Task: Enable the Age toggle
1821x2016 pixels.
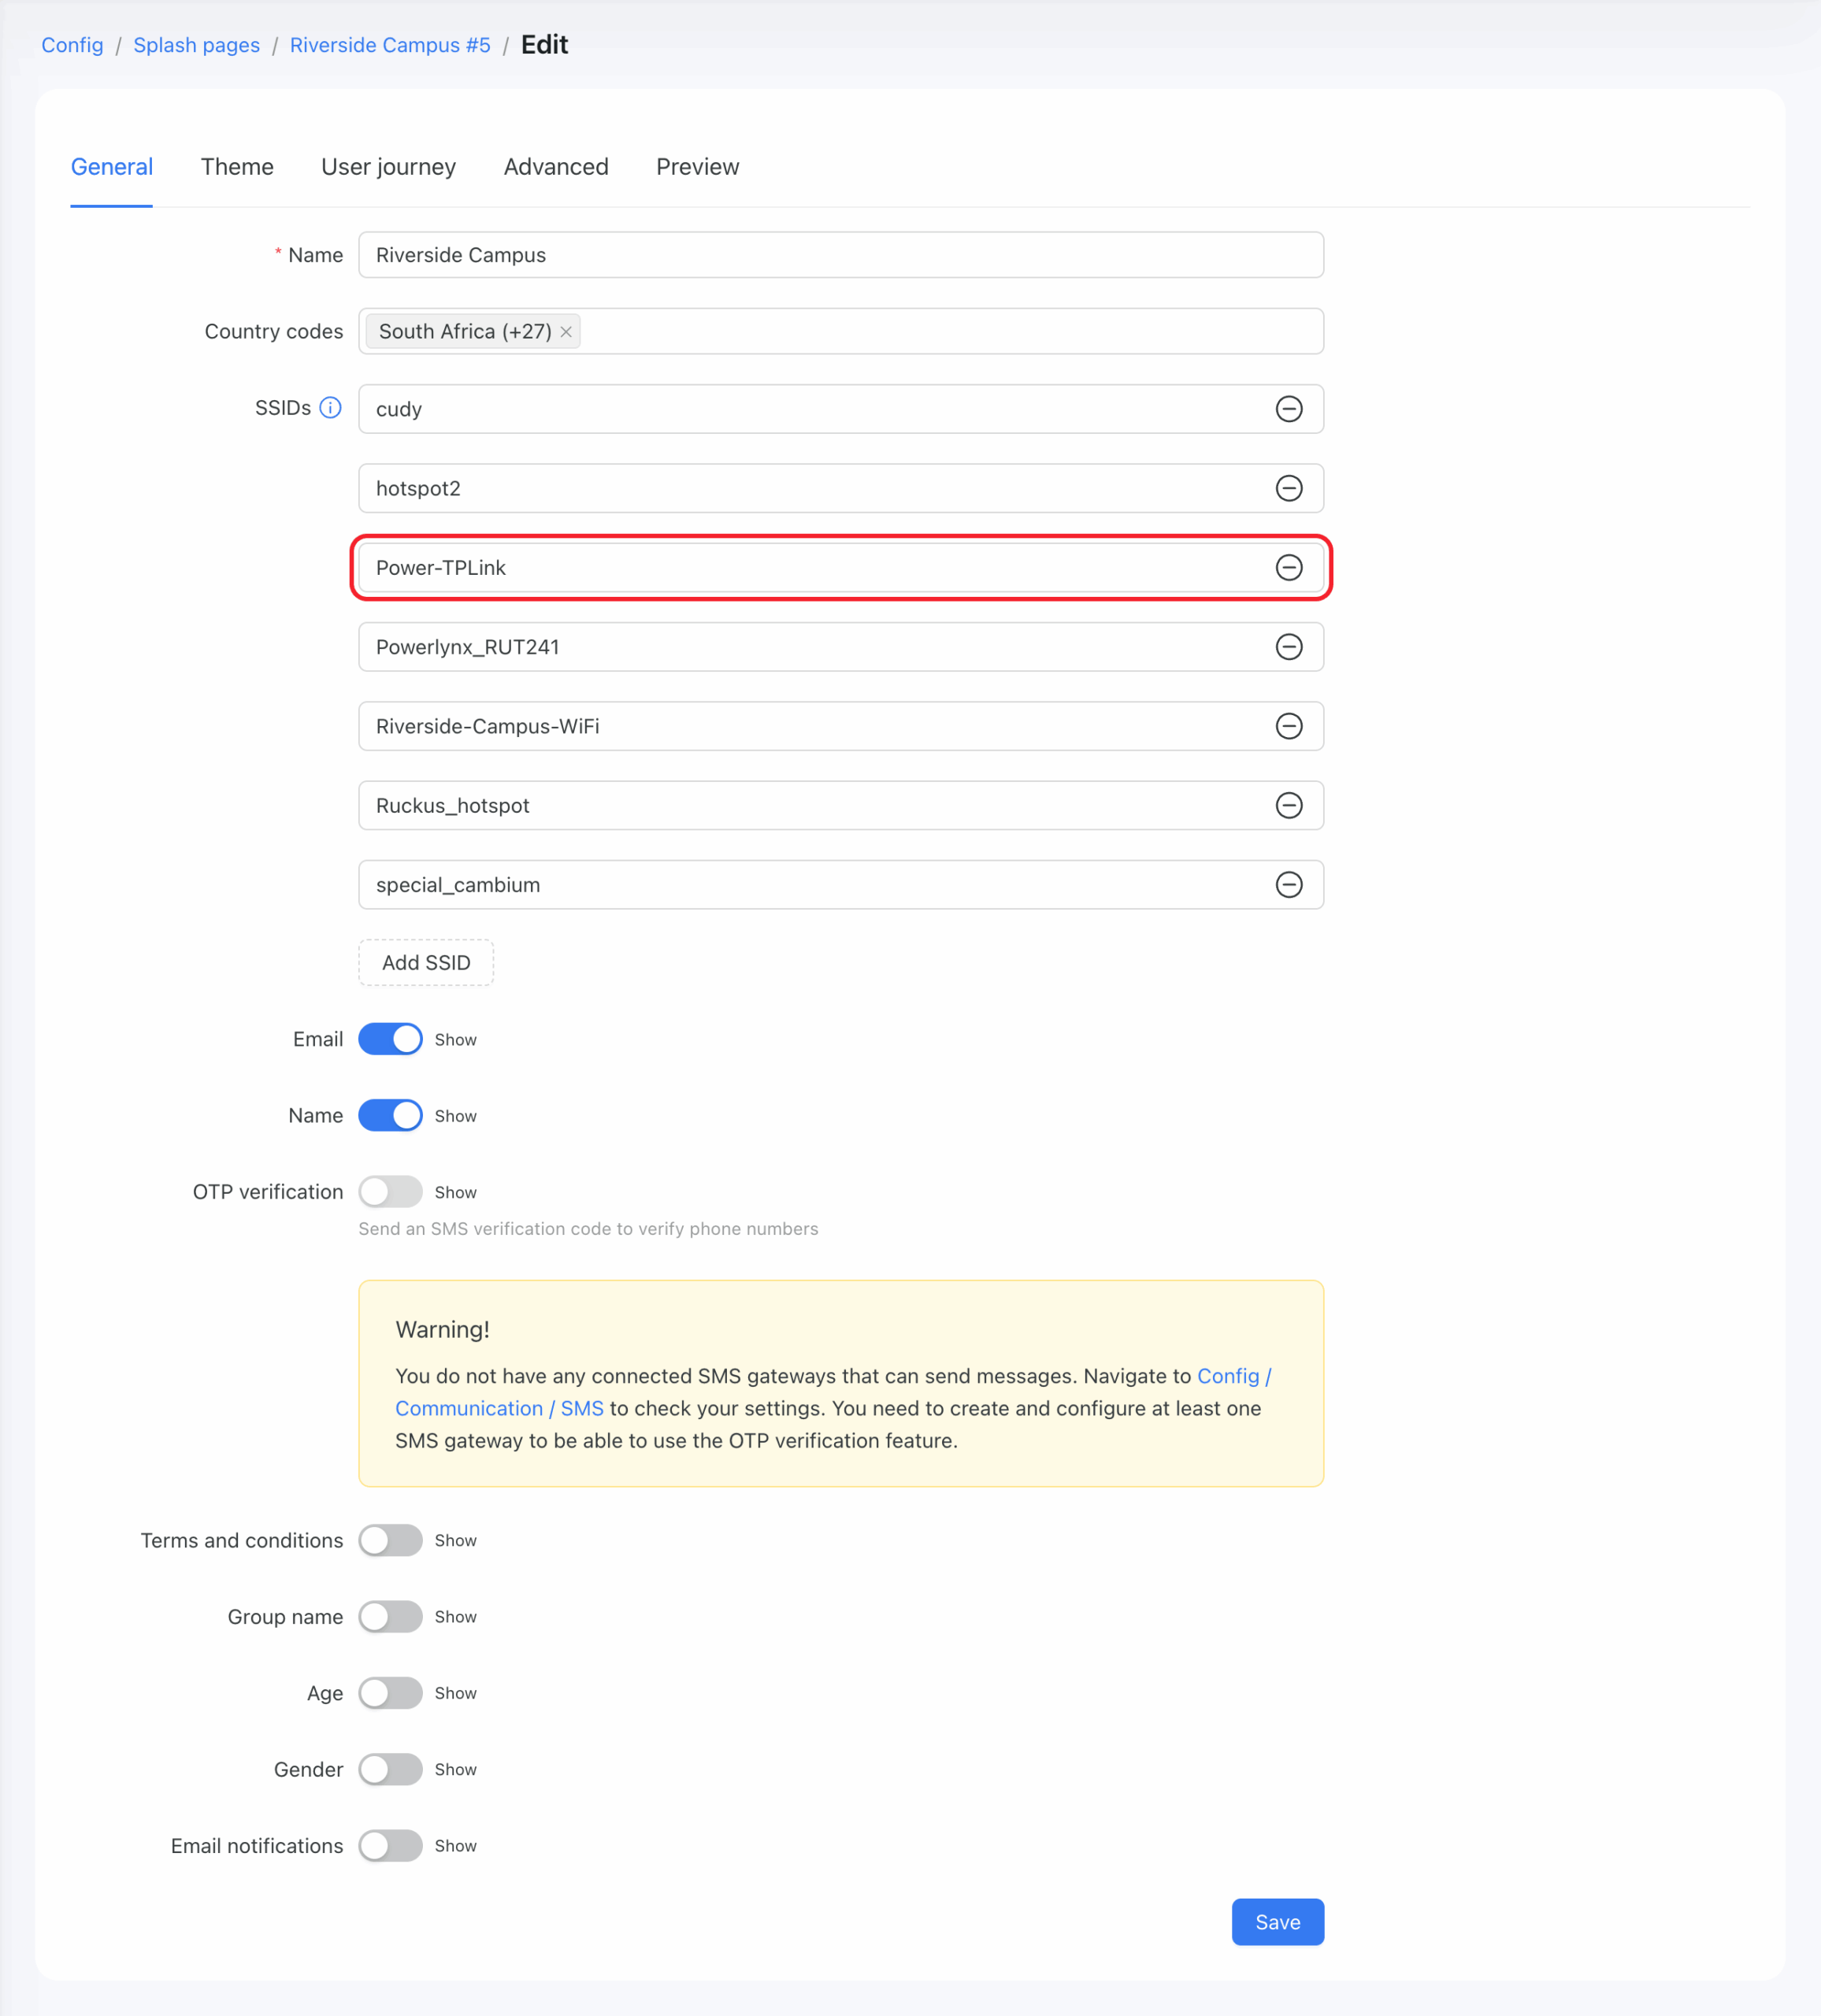Action: 390,1693
